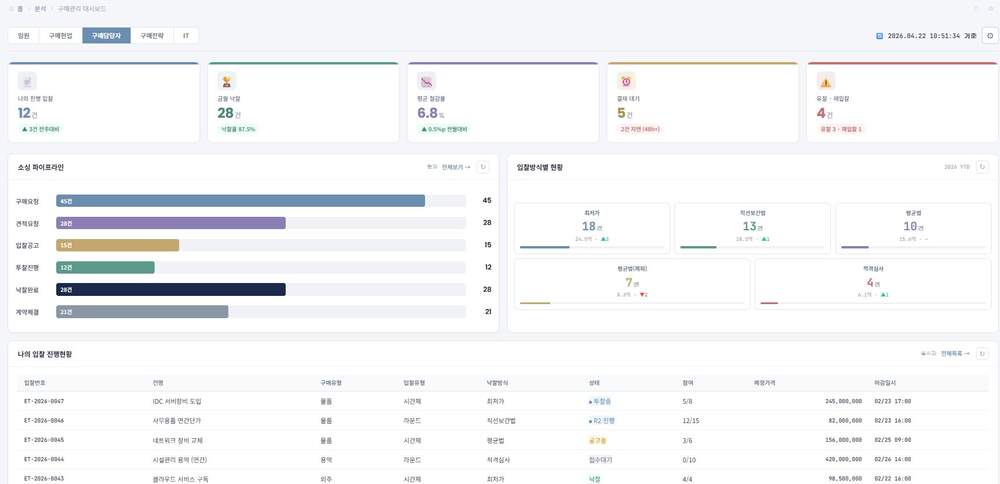Click the 12/15 participation cell
Viewport: 1000px width, 484px height.
coord(689,421)
